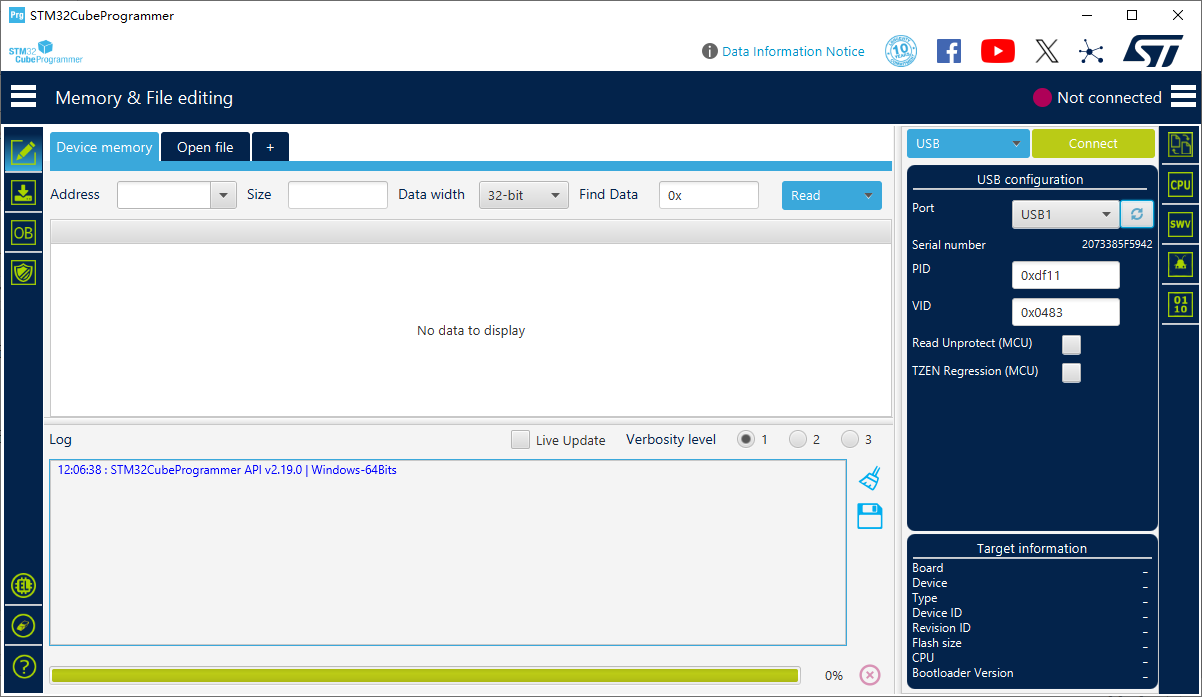Open the USB connection type dropdown
1202x697 pixels.
point(968,144)
